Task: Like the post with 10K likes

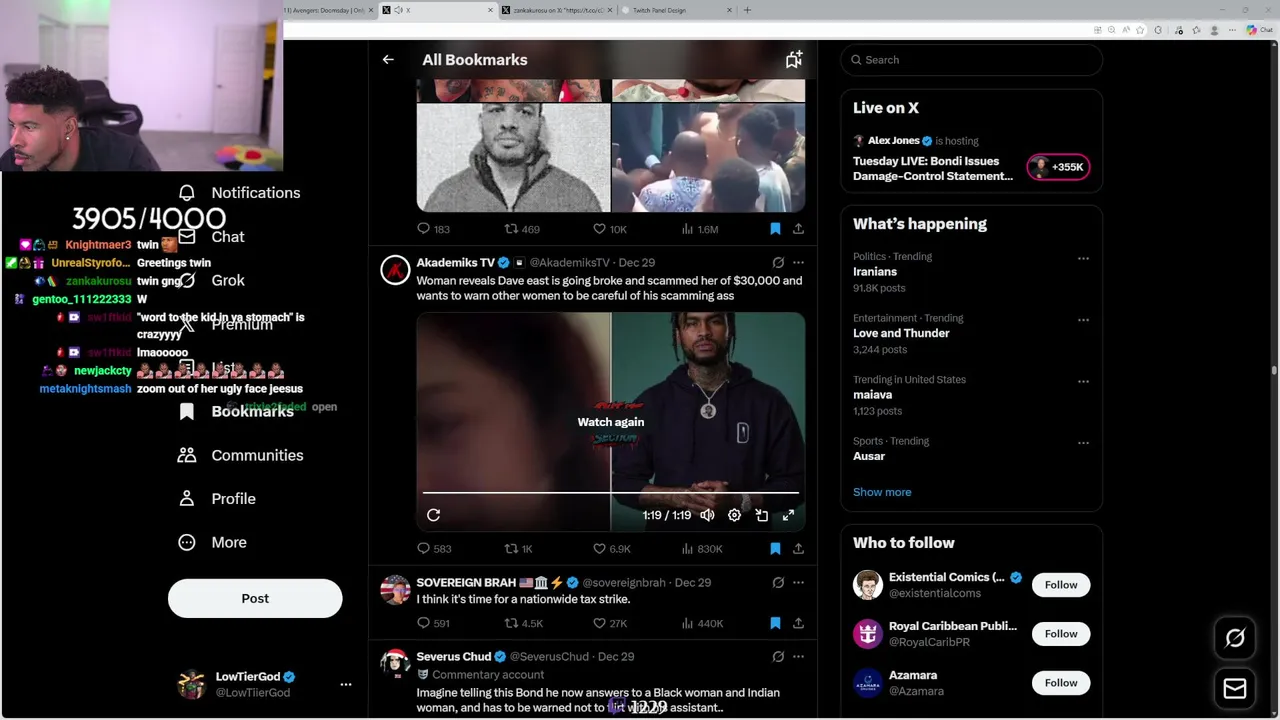Action: click(x=610, y=229)
